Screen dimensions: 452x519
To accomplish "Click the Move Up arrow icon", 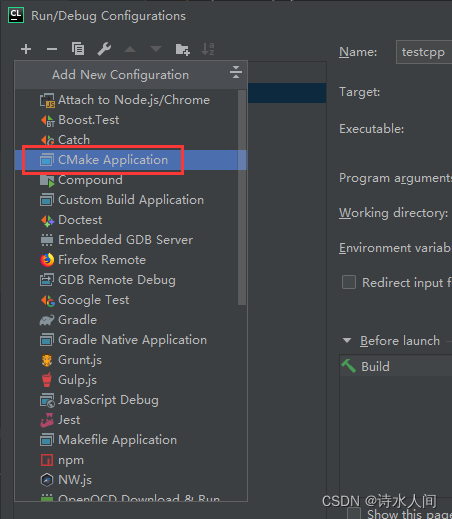I will [x=130, y=49].
